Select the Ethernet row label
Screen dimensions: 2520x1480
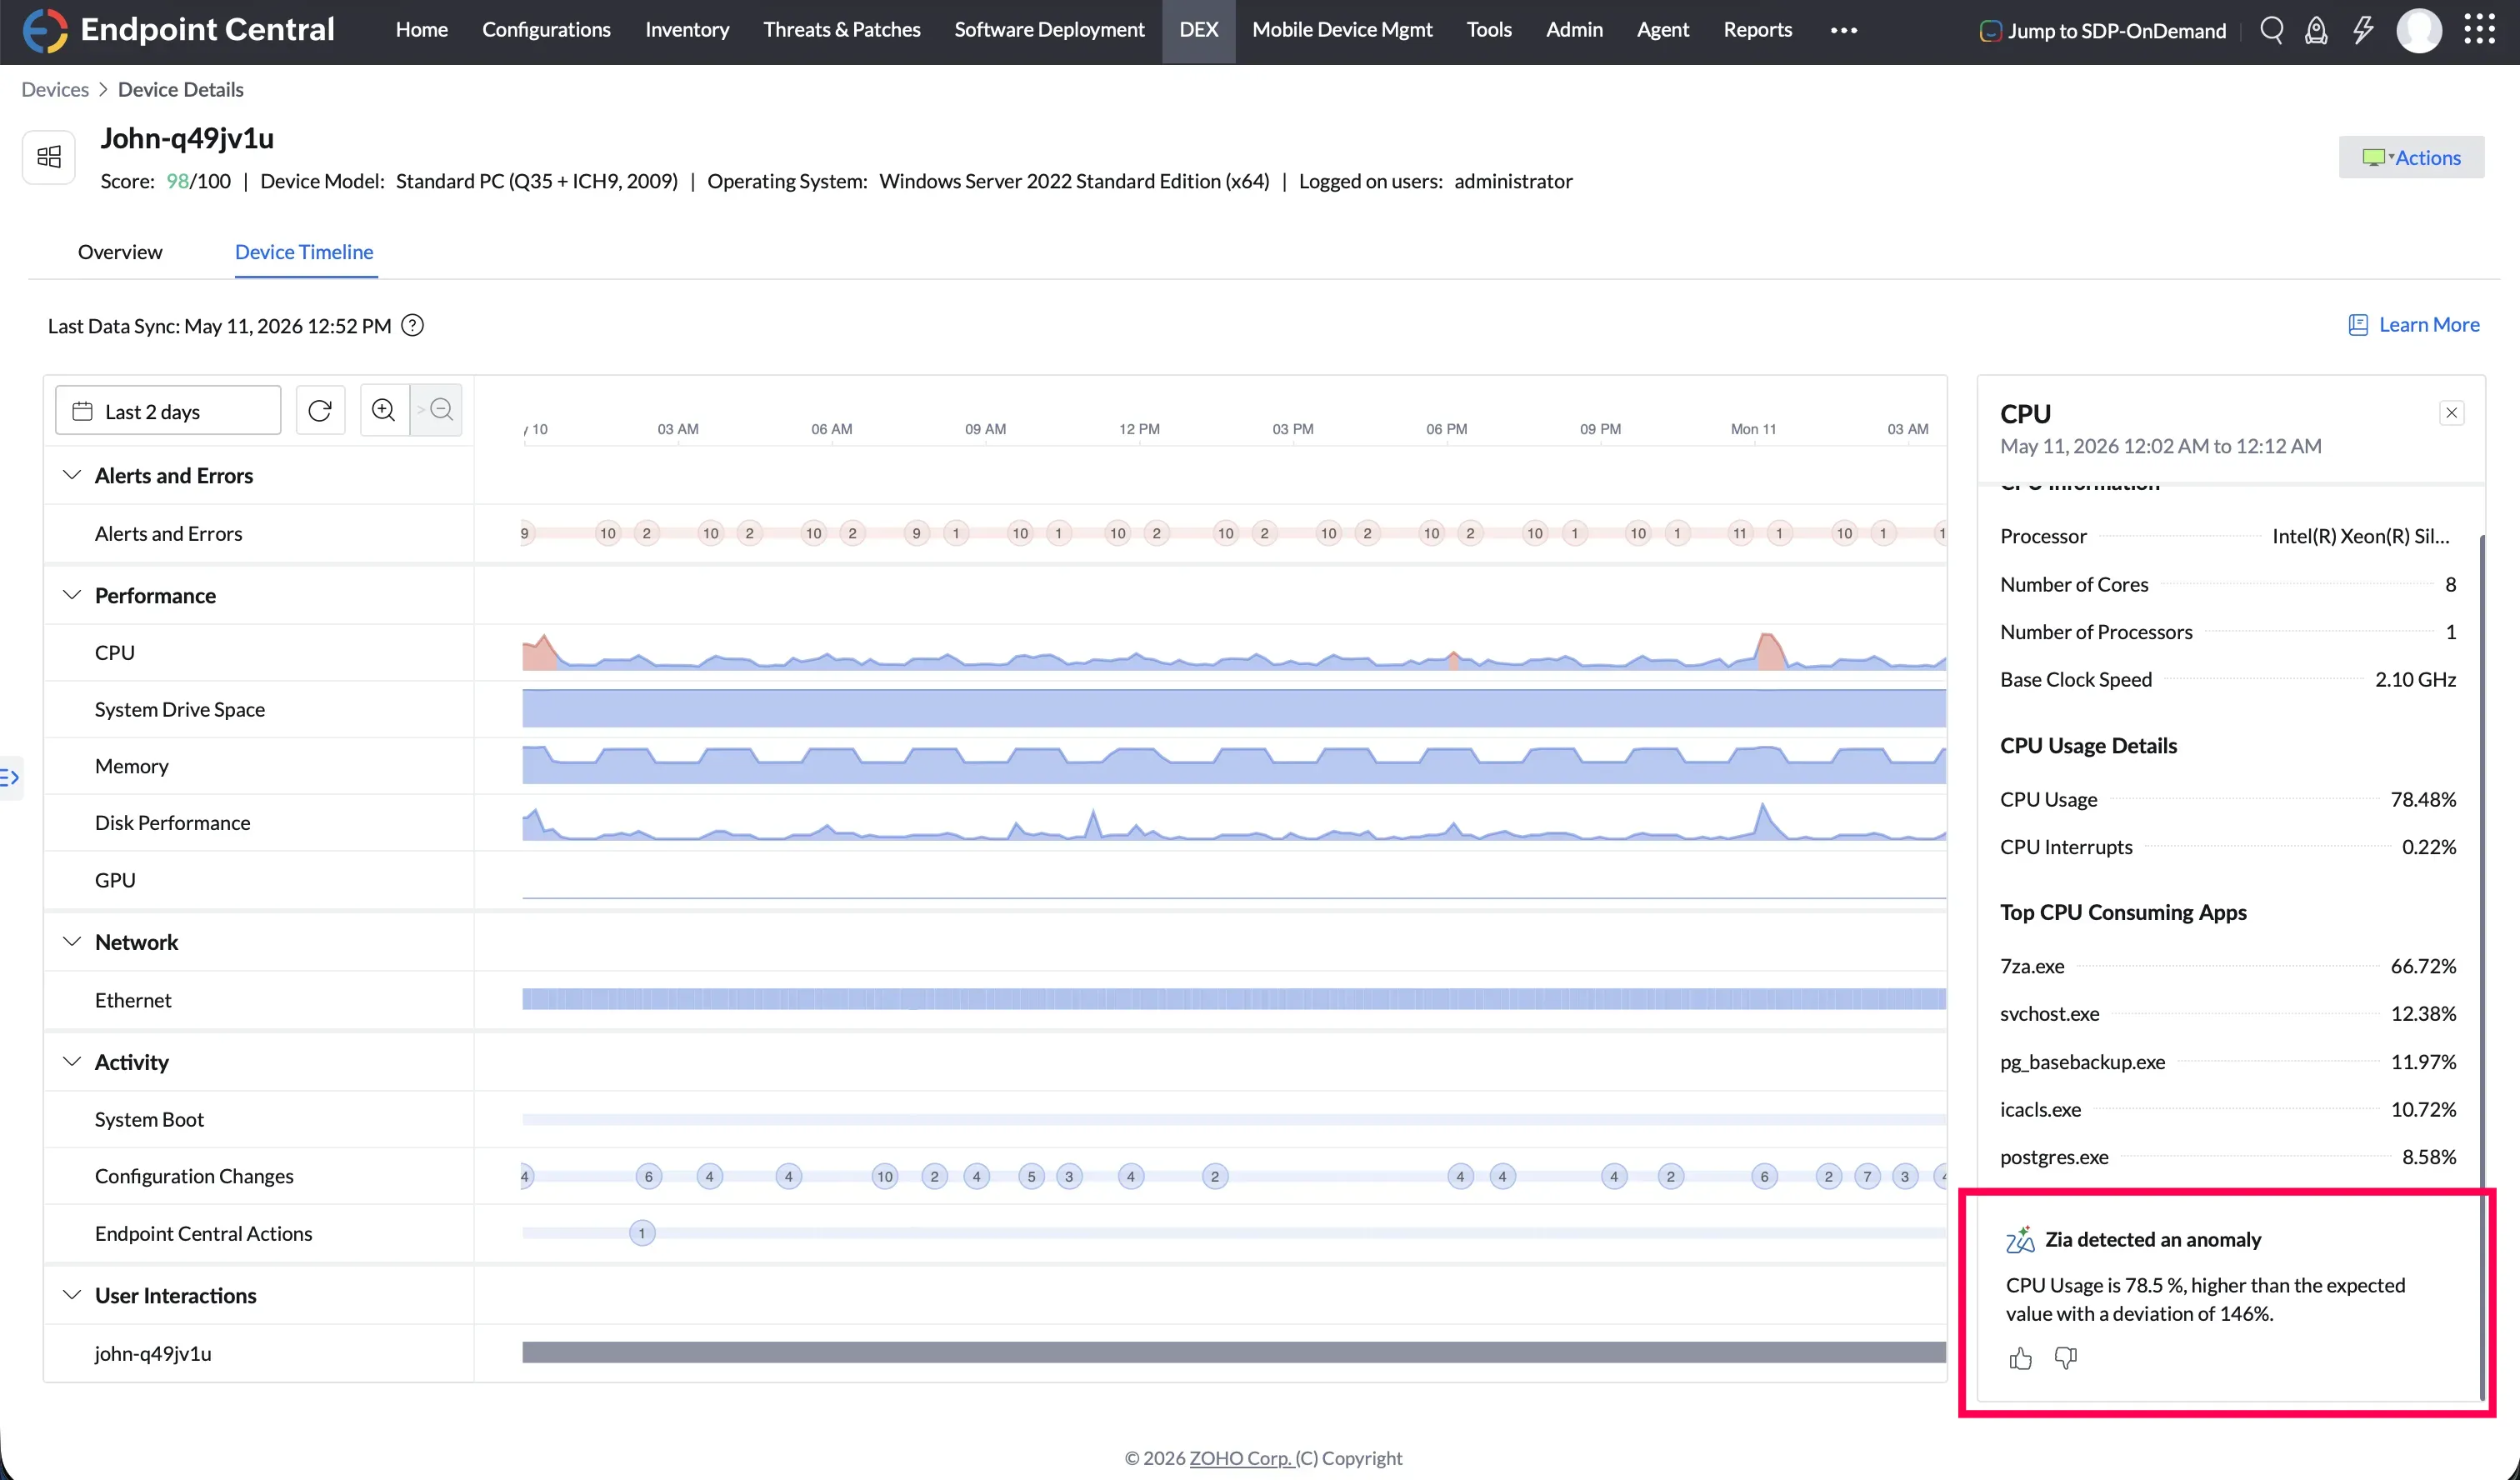133,1000
